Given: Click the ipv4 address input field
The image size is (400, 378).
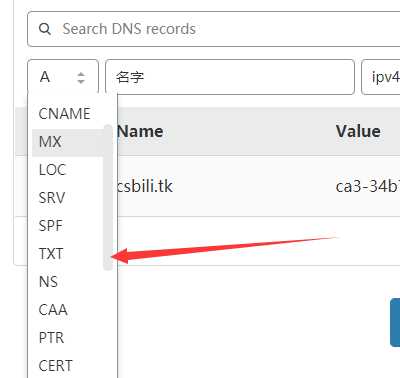Looking at the screenshot, I should 381,77.
